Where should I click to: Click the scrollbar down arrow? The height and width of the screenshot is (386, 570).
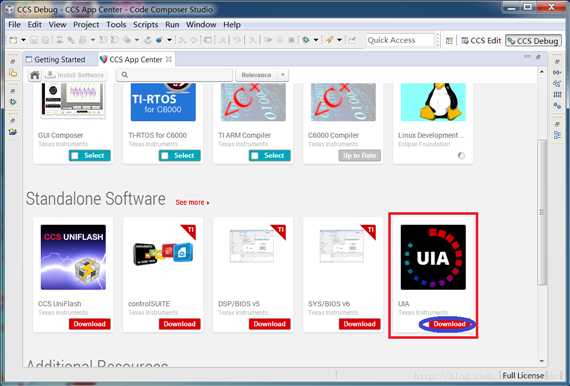pyautogui.click(x=542, y=361)
